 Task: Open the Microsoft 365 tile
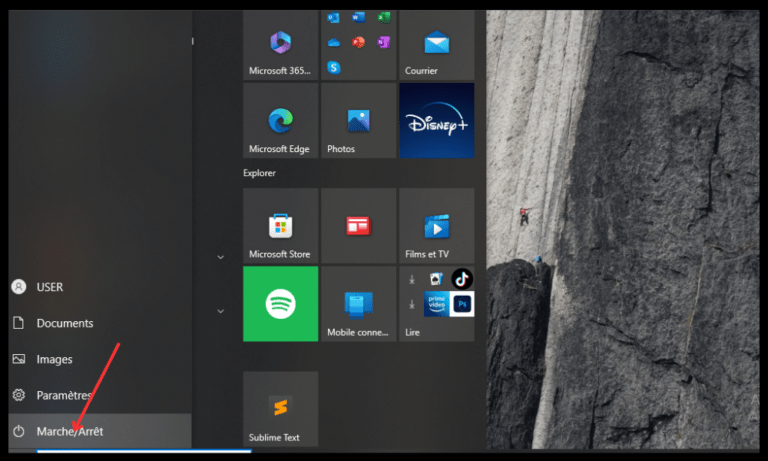(281, 45)
